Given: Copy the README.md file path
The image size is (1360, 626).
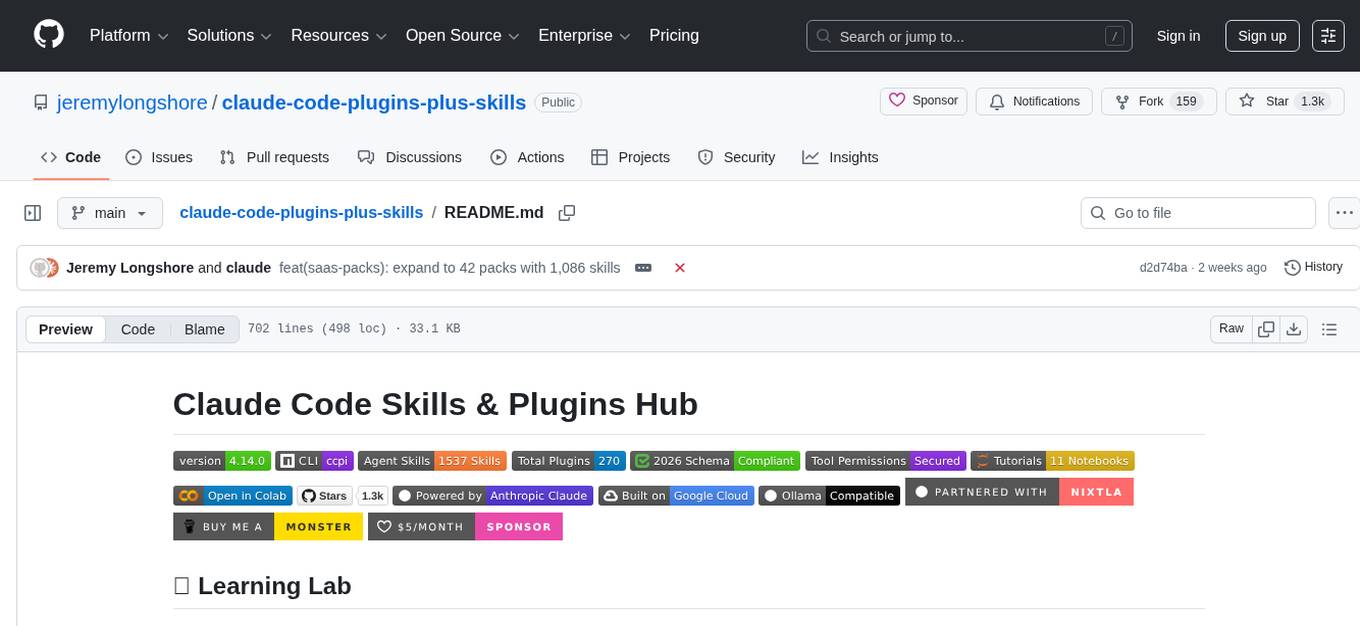Looking at the screenshot, I should (x=567, y=213).
